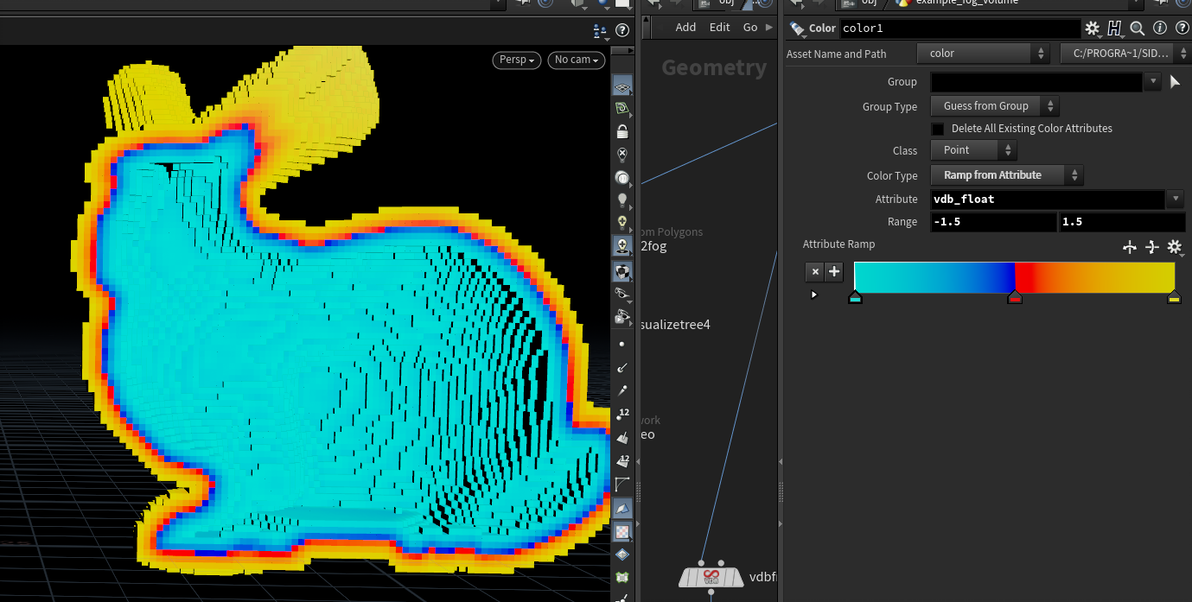Screen dimensions: 1192x602
Task: Open the Class Point dropdown
Action: point(974,150)
